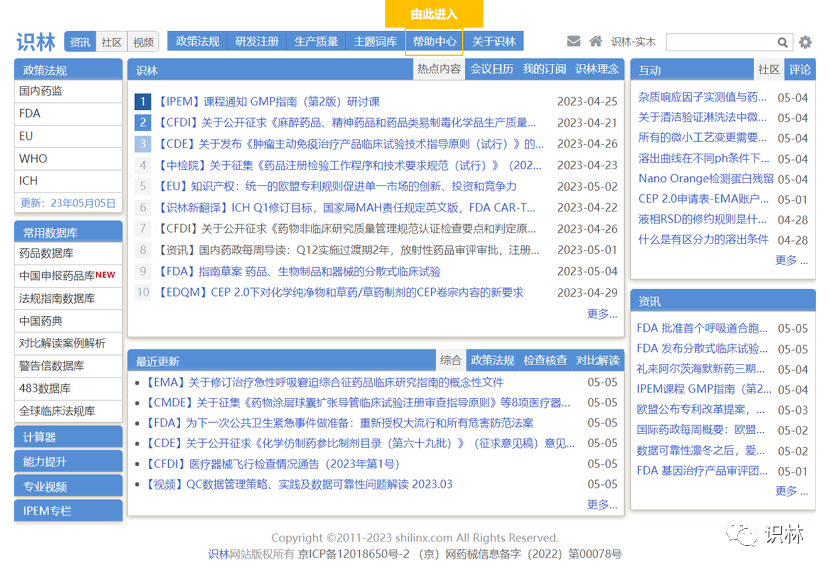Open 483数据库 in sidebar
Image resolution: width=830 pixels, height=570 pixels.
pyautogui.click(x=68, y=388)
